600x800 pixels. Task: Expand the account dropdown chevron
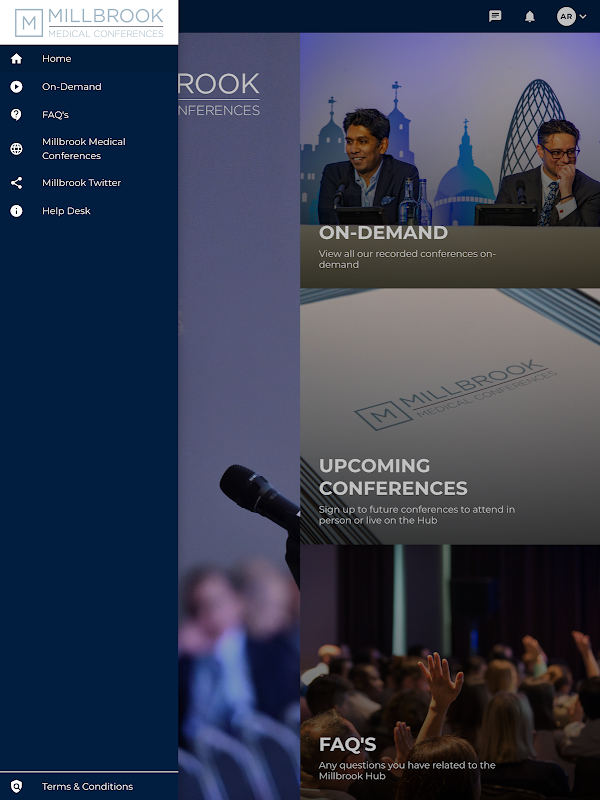pos(583,16)
